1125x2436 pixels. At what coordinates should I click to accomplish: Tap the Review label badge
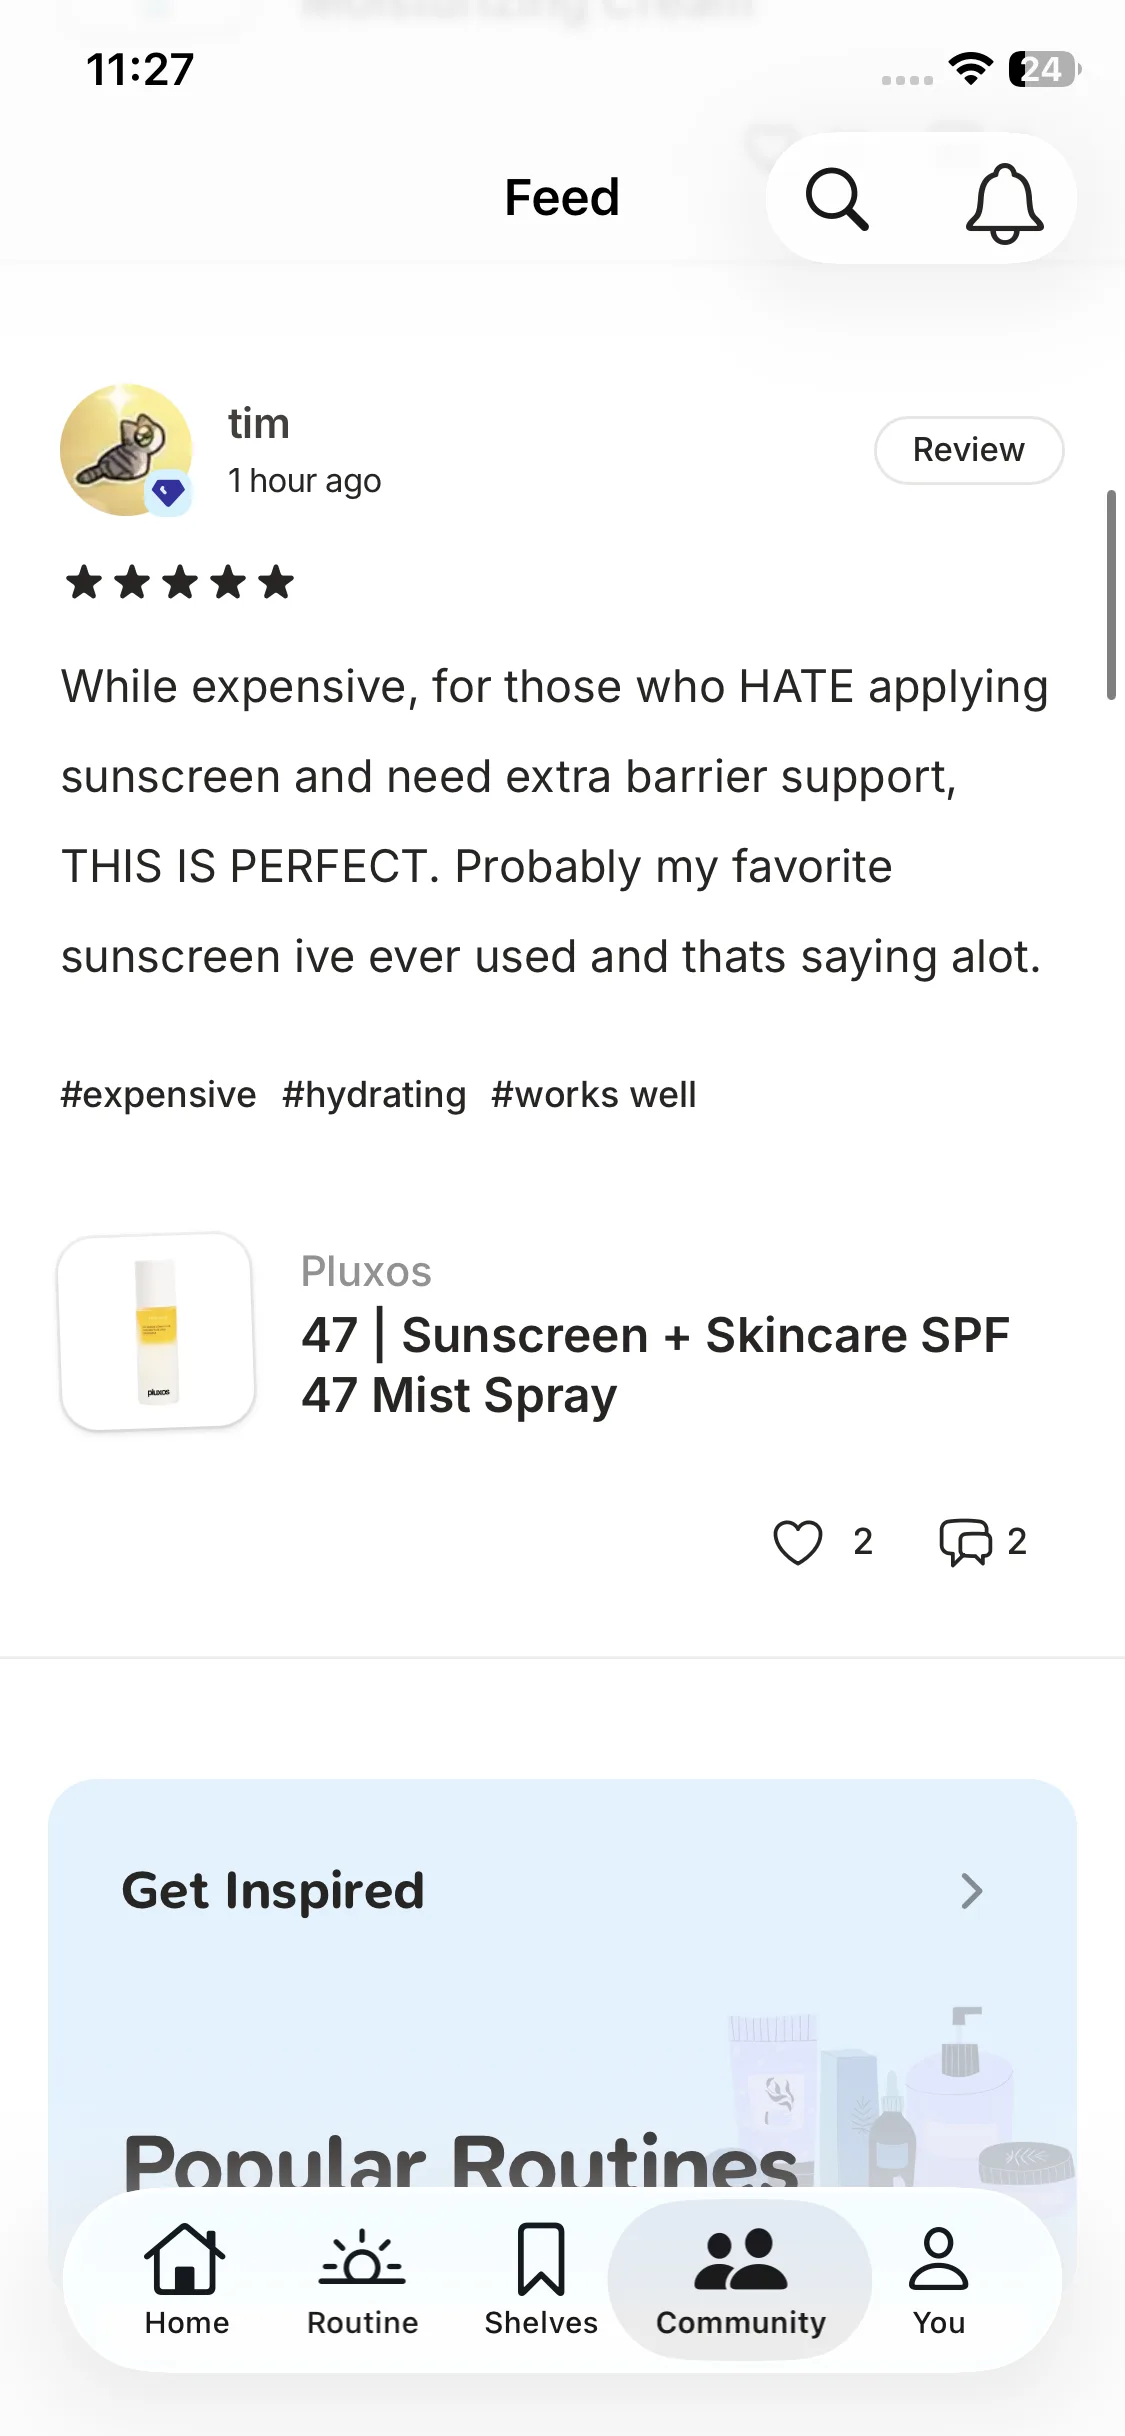click(968, 450)
